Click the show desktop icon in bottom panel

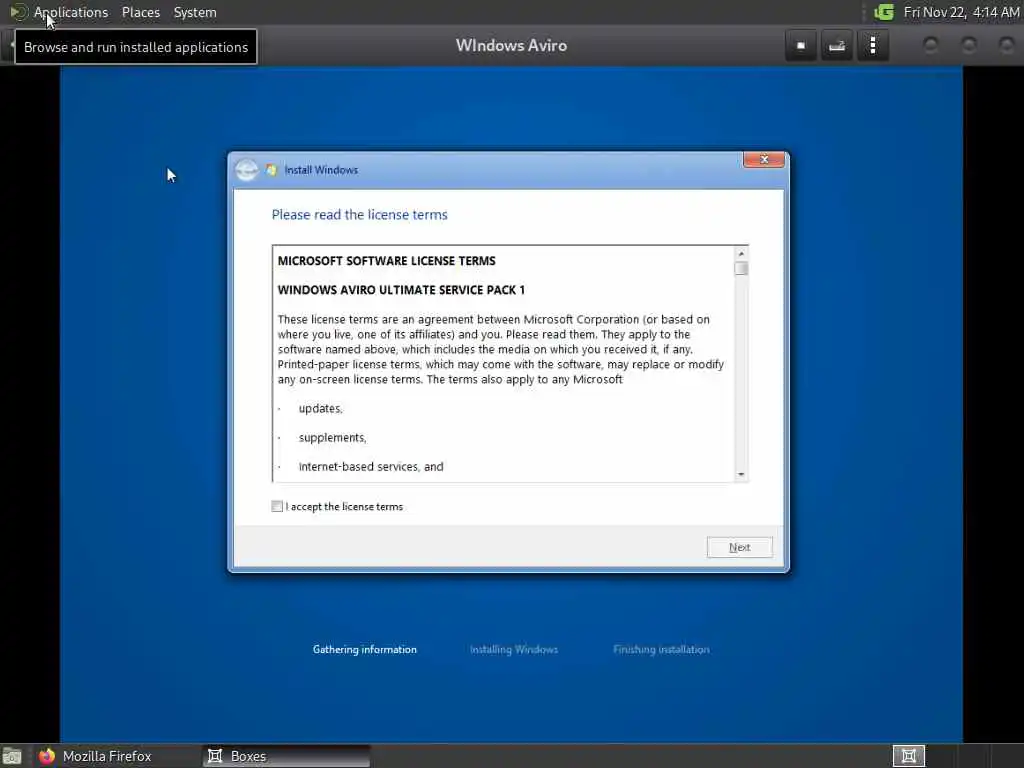click(x=12, y=756)
